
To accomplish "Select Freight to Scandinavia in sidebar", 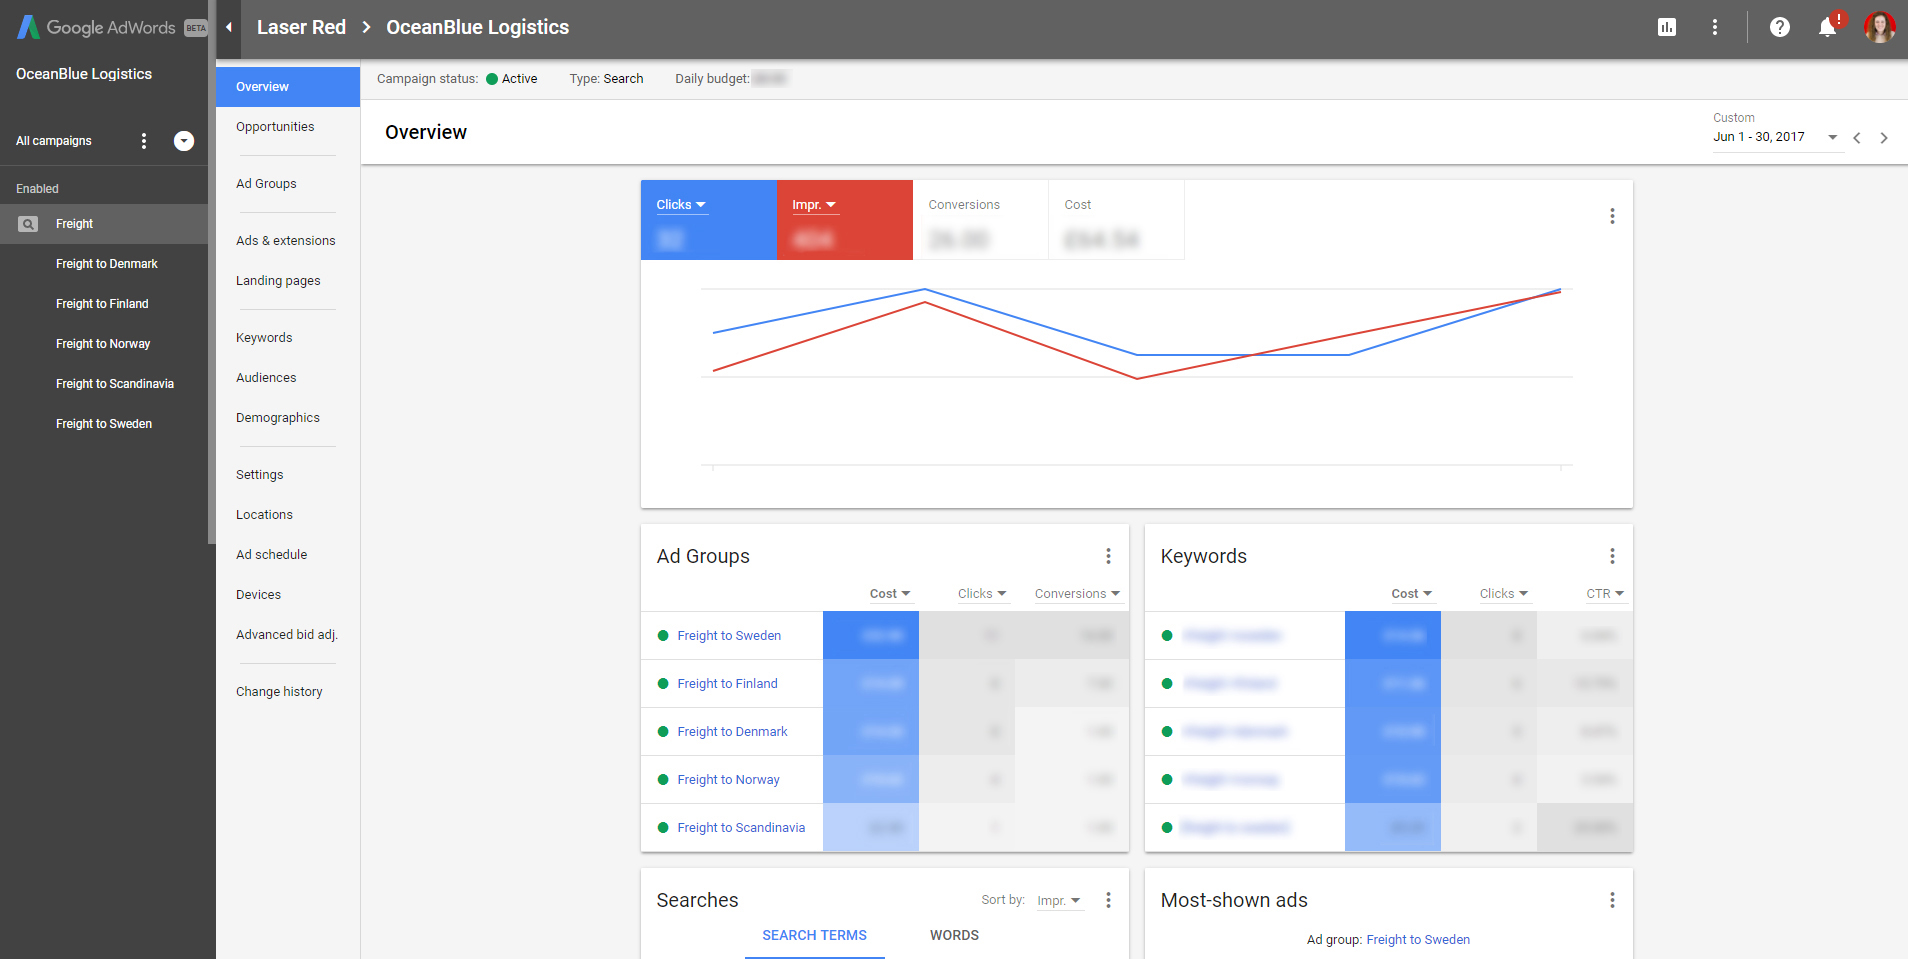I will click(x=115, y=384).
